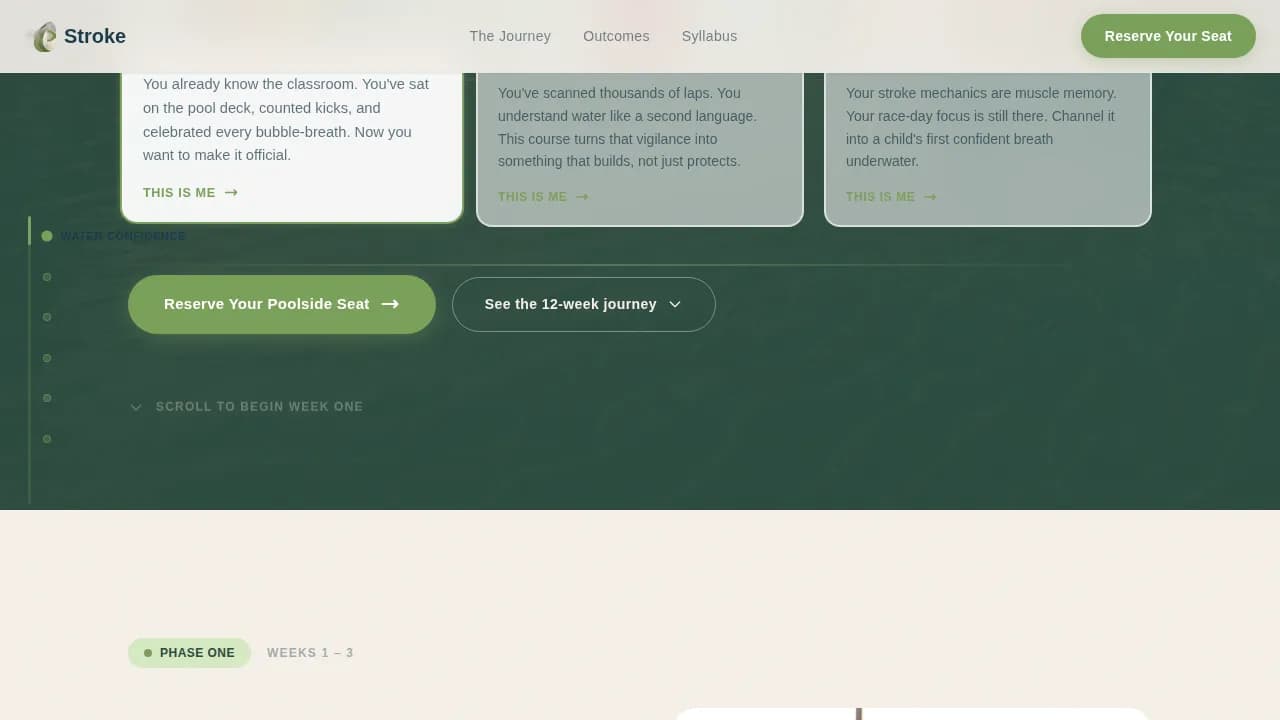Select the Water Confidence timeline dot
Viewport: 1280px width, 720px height.
[x=46, y=236]
